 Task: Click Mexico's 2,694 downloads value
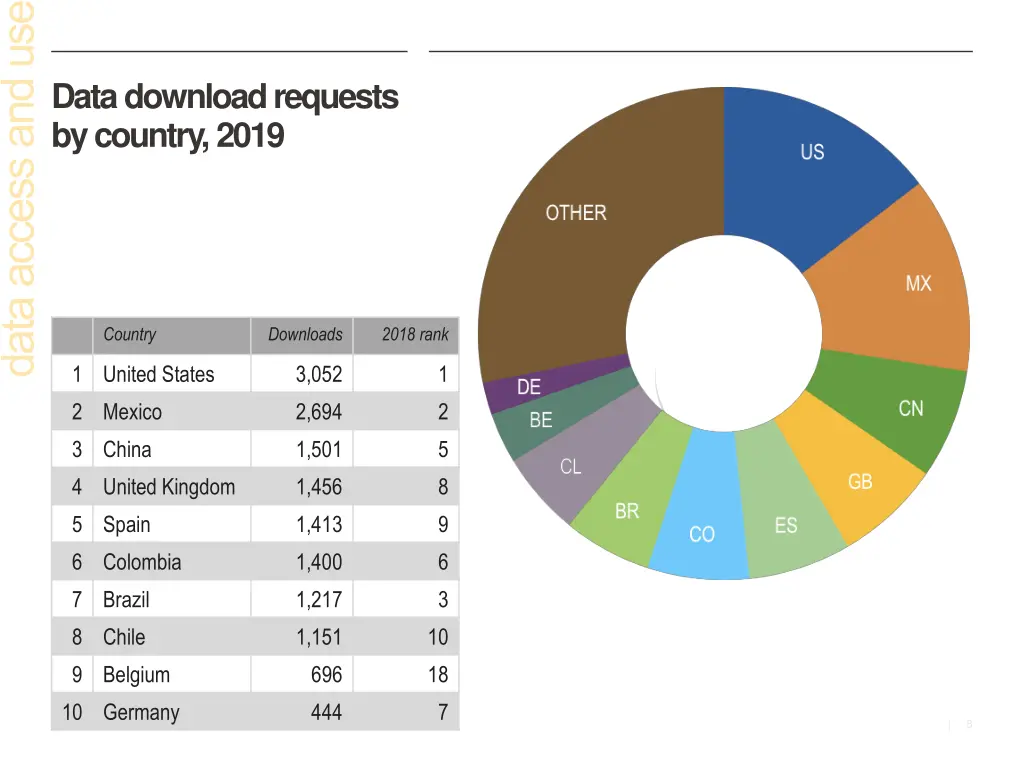[319, 412]
